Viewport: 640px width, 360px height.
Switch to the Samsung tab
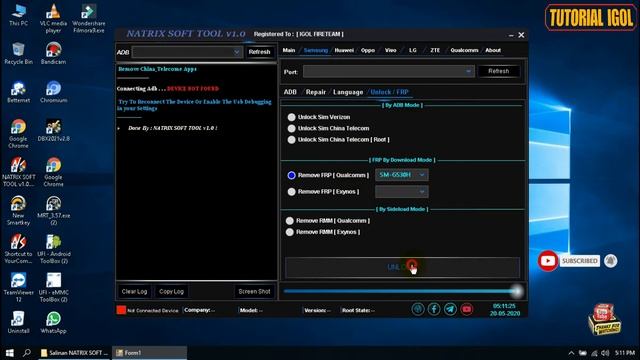tap(316, 50)
